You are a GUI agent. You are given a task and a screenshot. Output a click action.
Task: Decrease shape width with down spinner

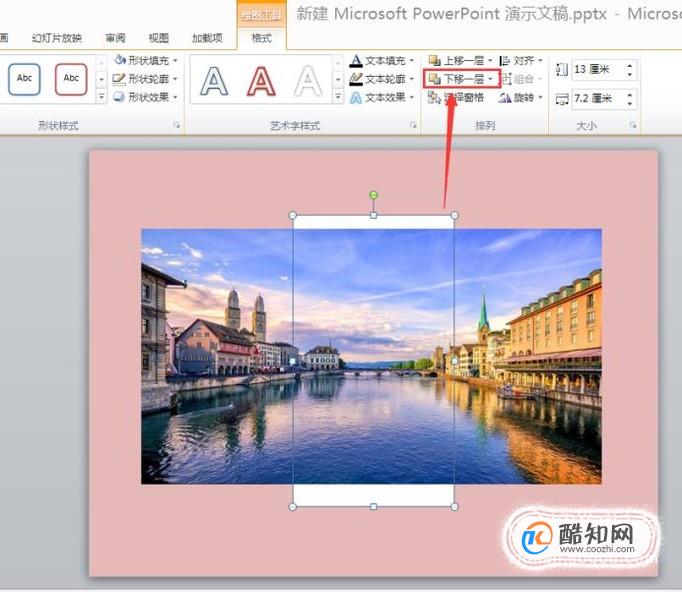(x=630, y=104)
